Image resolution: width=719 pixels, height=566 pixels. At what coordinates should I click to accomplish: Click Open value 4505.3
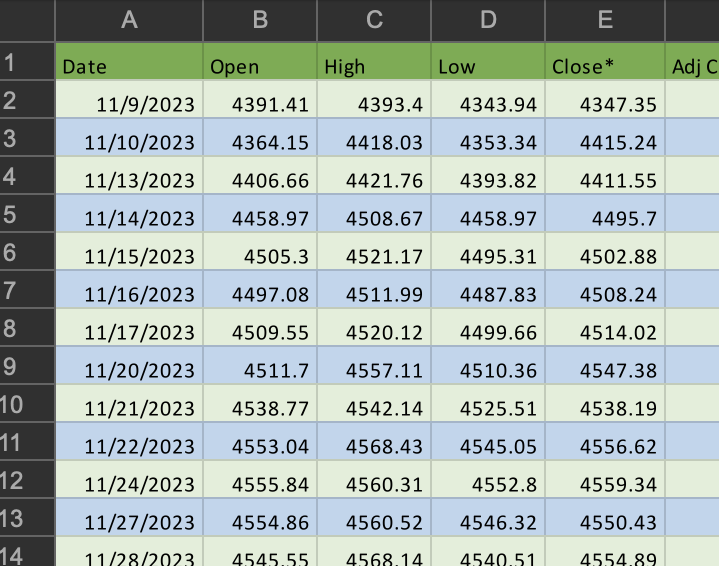pyautogui.click(x=260, y=251)
